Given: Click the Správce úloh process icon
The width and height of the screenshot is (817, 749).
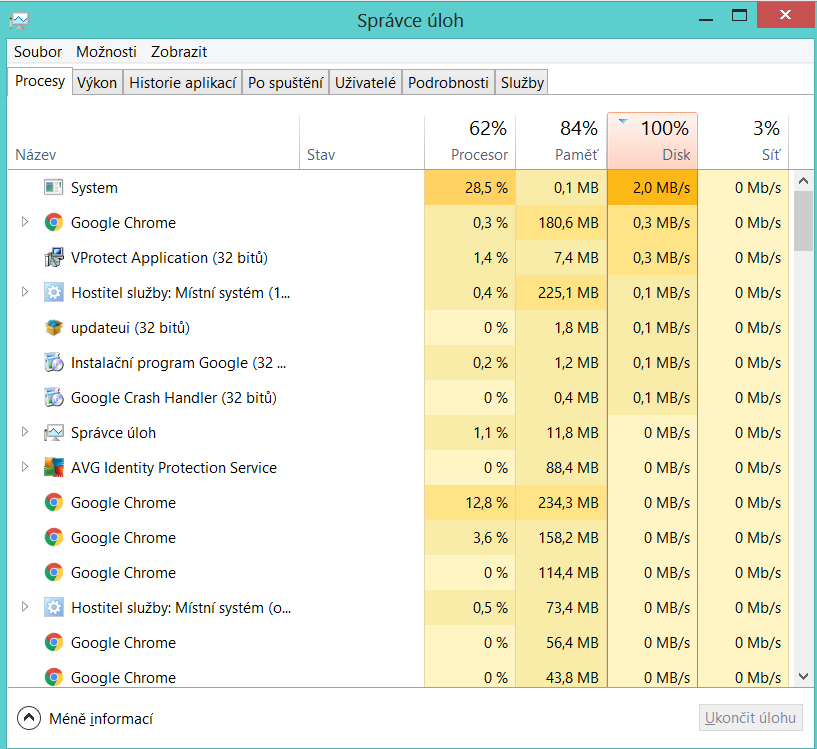Looking at the screenshot, I should tap(54, 433).
